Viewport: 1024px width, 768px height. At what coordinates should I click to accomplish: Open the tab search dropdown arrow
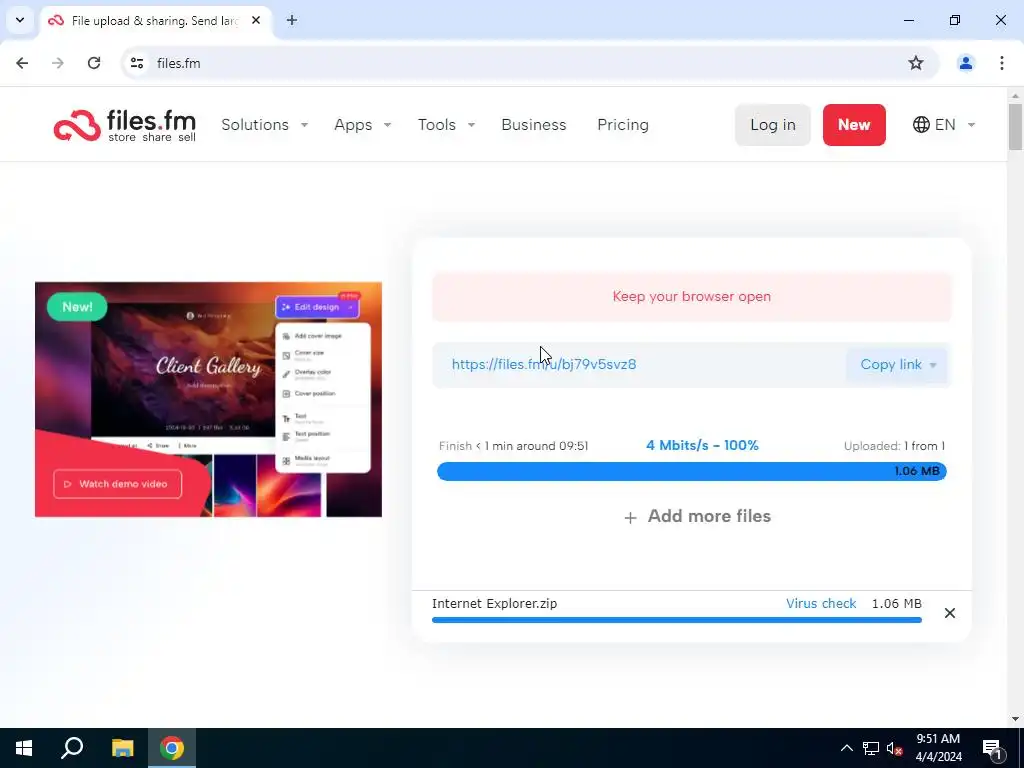[20, 20]
